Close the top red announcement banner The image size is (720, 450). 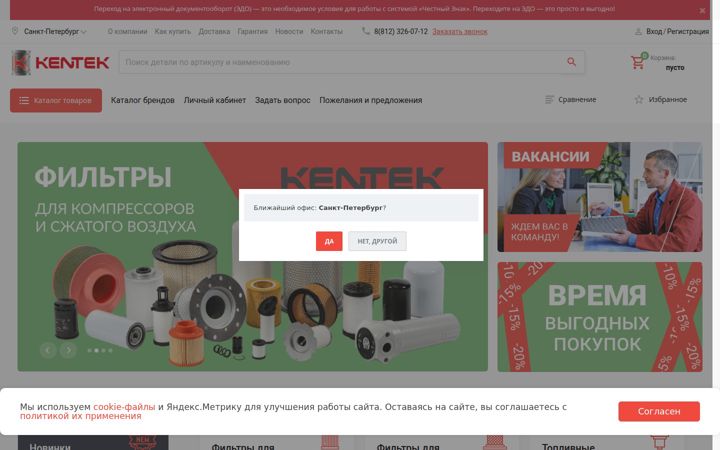(702, 11)
